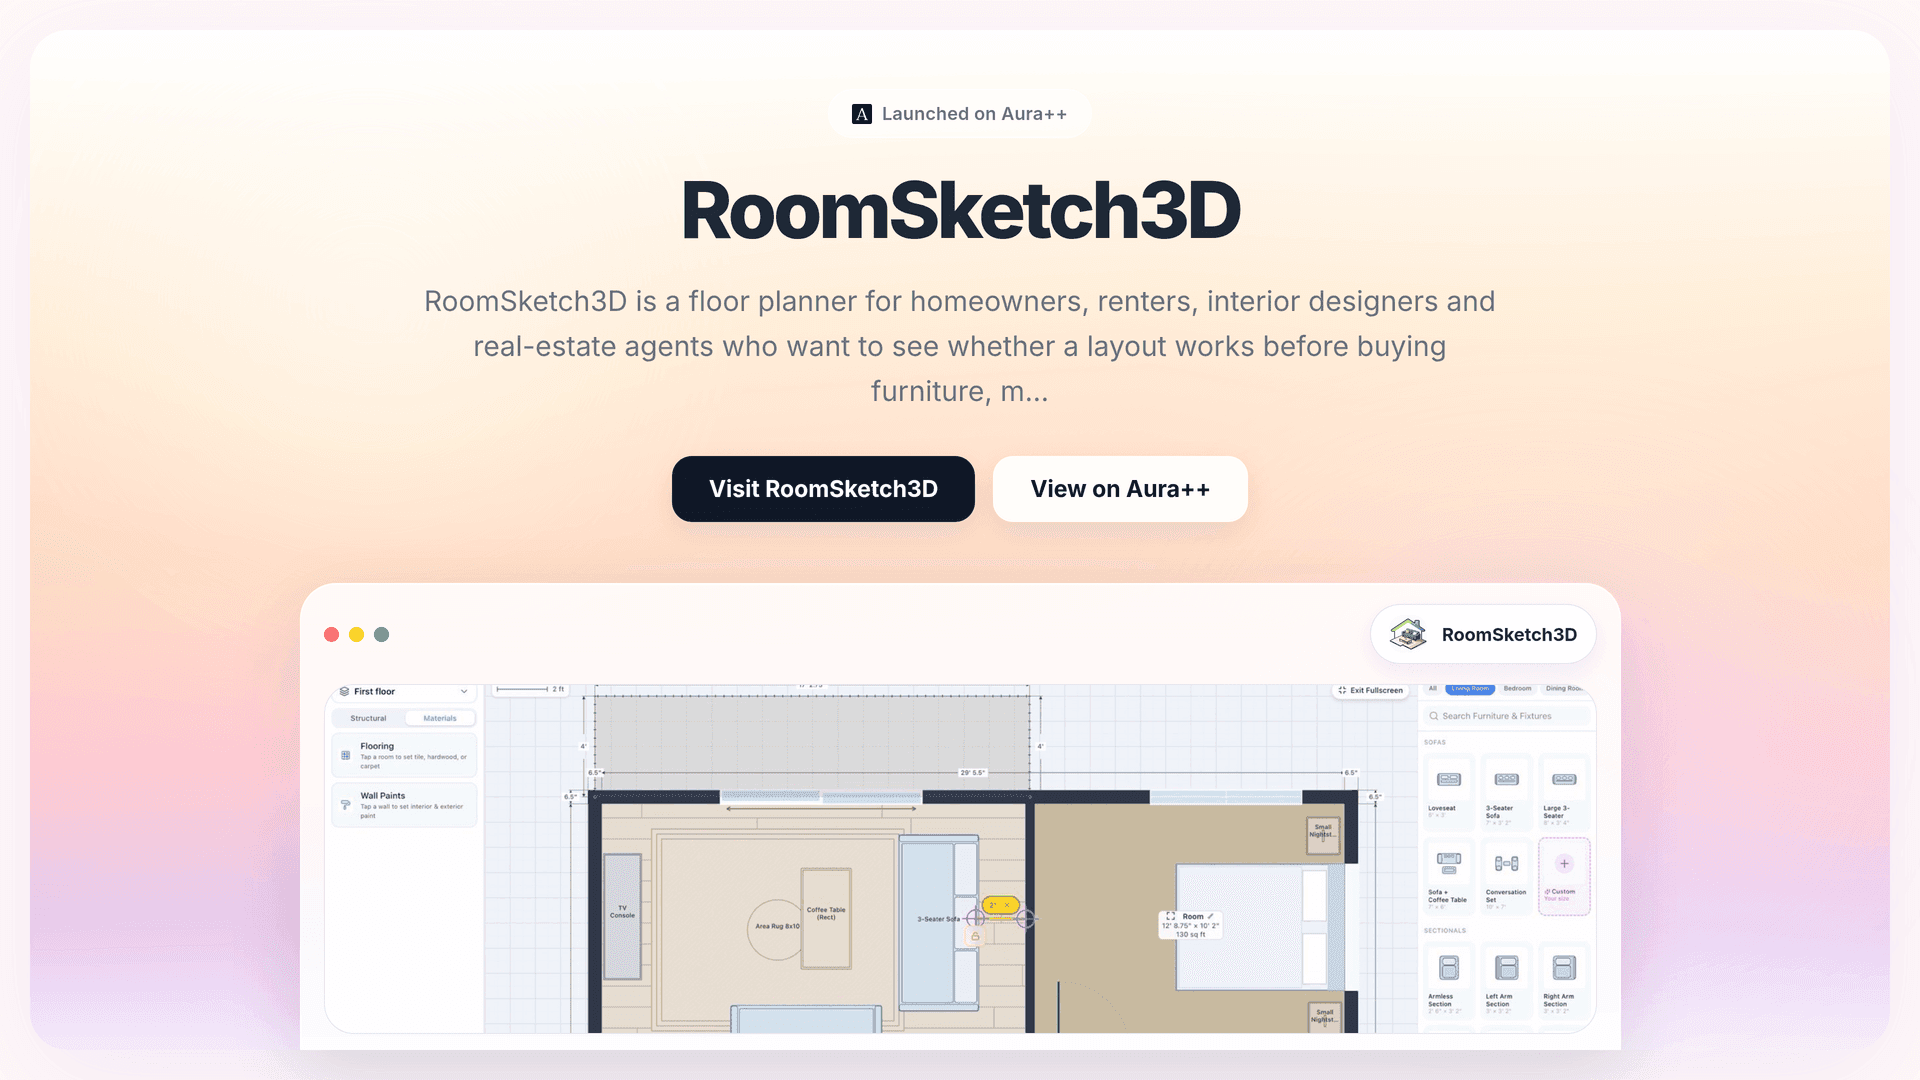Screen dimensions: 1920x1080
Task: Select the Wall Paints option
Action: click(404, 805)
